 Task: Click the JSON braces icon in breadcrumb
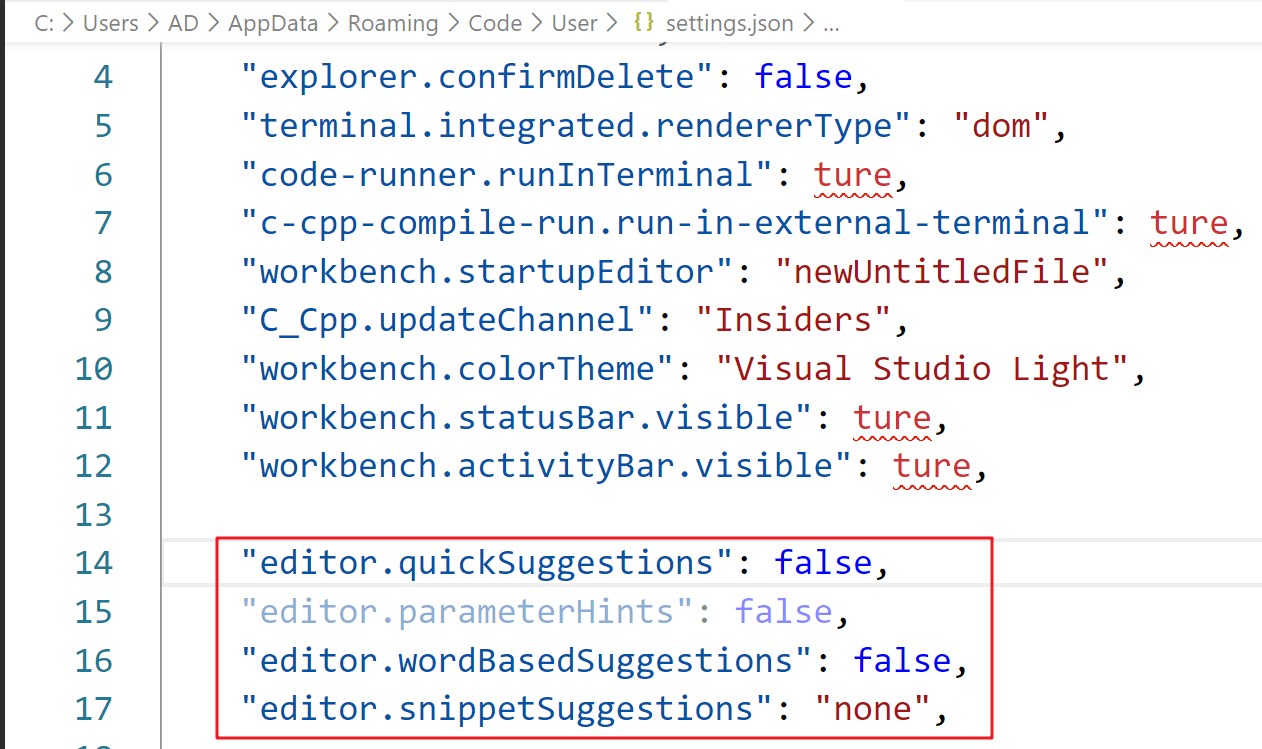644,23
